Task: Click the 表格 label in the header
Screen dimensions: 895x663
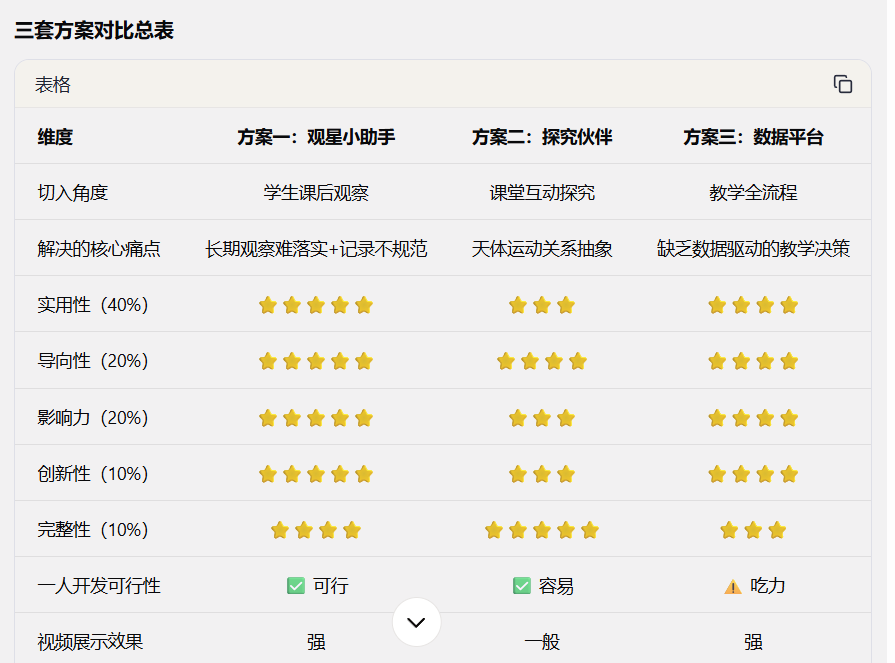Action: coord(53,84)
